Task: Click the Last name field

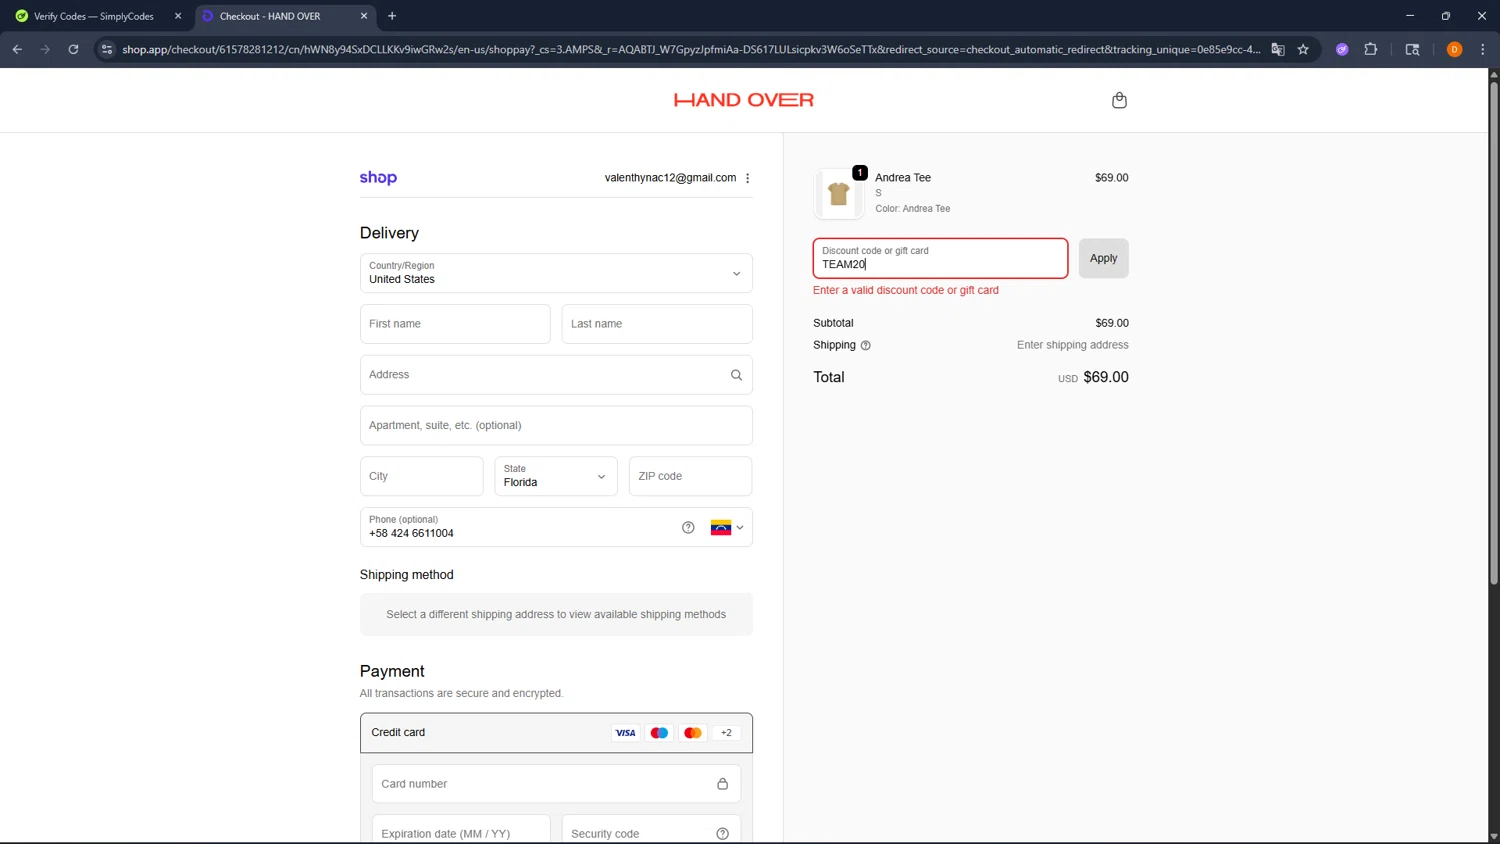Action: (x=657, y=324)
